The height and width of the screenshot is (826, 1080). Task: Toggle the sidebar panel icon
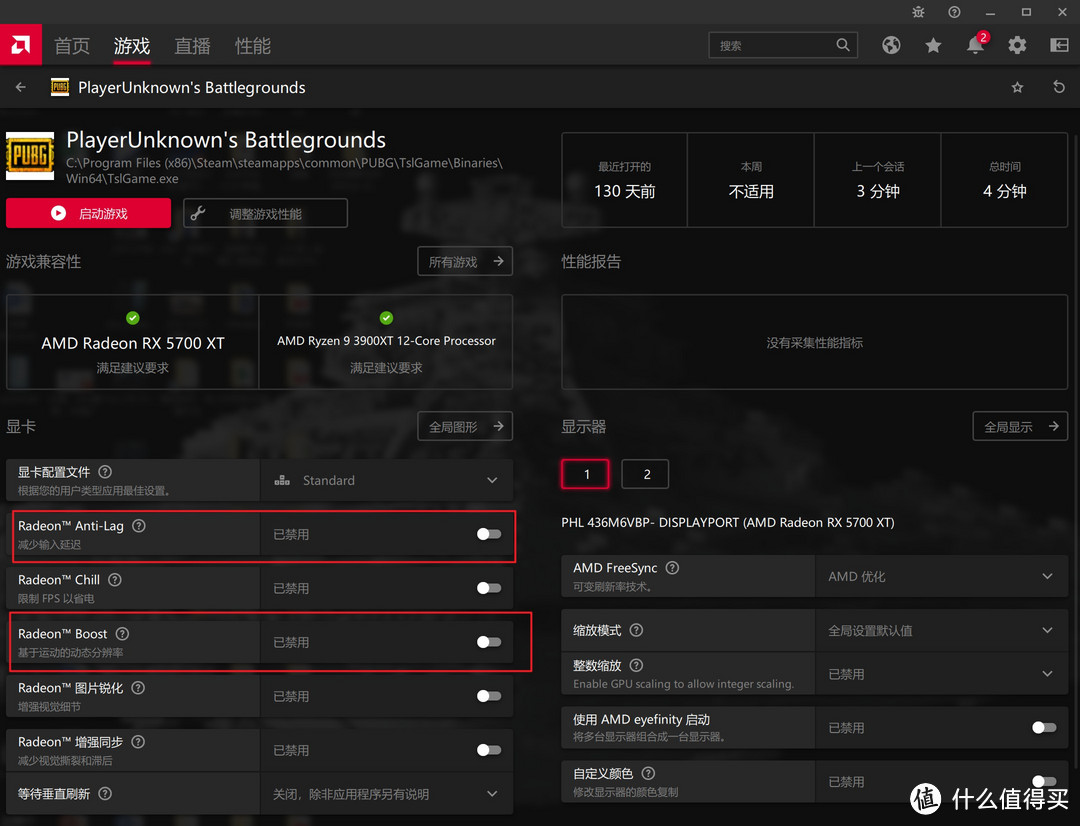click(1059, 45)
